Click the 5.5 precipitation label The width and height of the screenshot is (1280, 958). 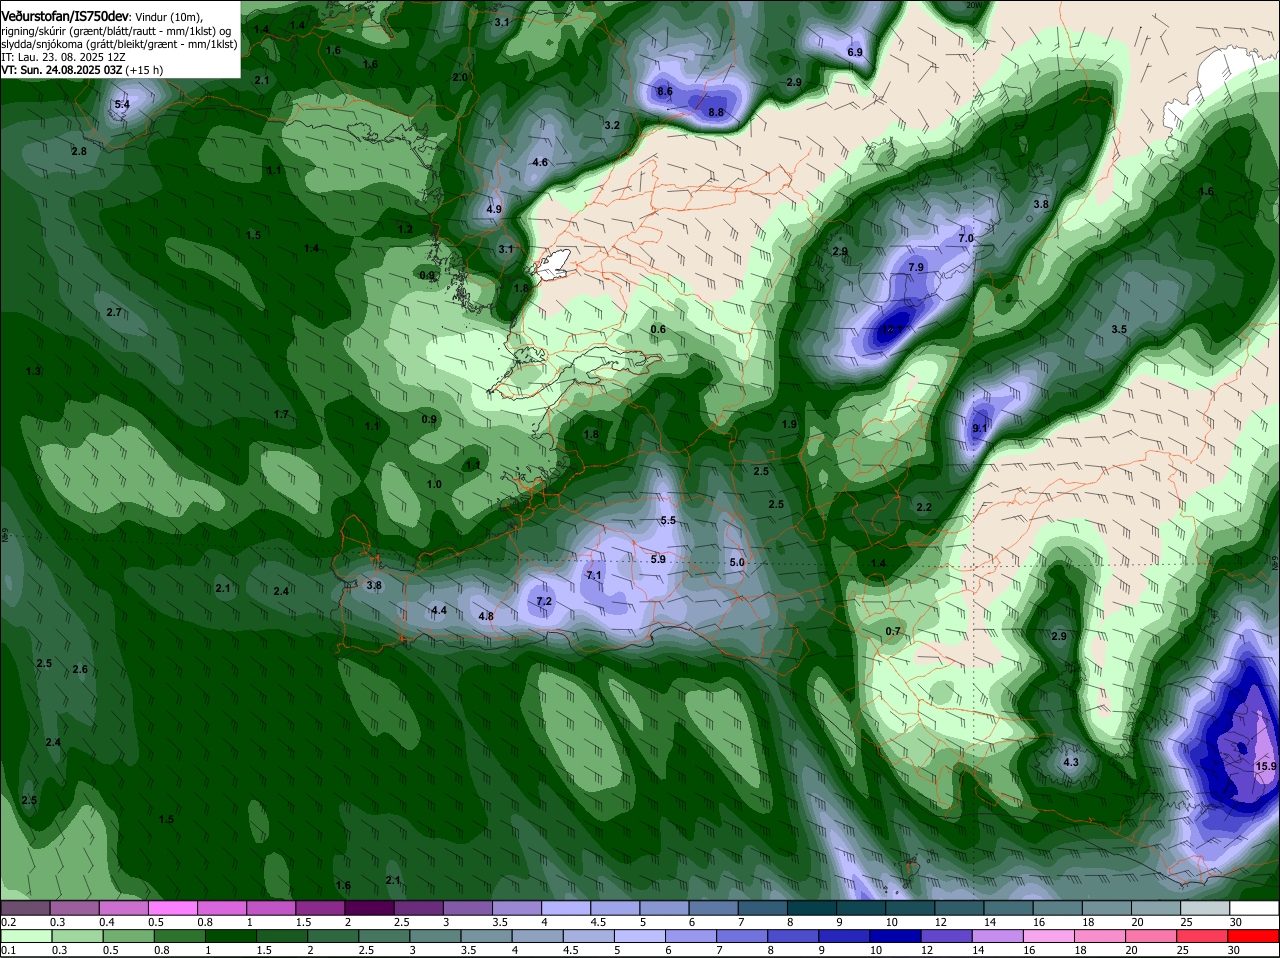[668, 520]
